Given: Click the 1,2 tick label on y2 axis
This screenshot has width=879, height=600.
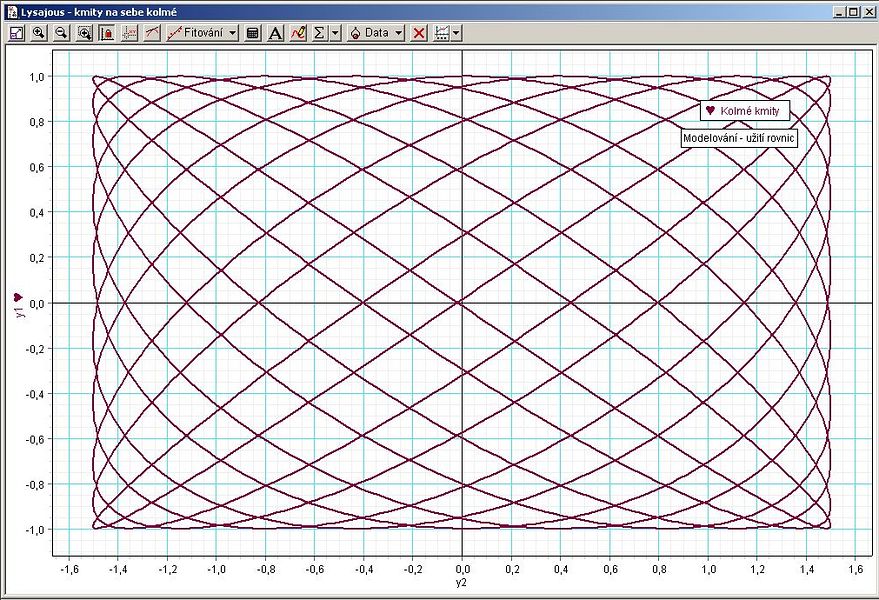Looking at the screenshot, I should [x=757, y=569].
